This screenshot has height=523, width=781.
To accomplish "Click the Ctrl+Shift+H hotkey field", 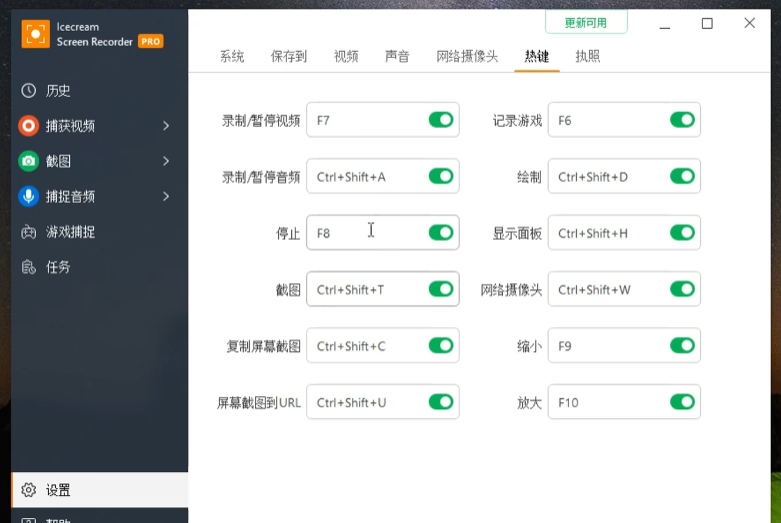I will pos(624,233).
